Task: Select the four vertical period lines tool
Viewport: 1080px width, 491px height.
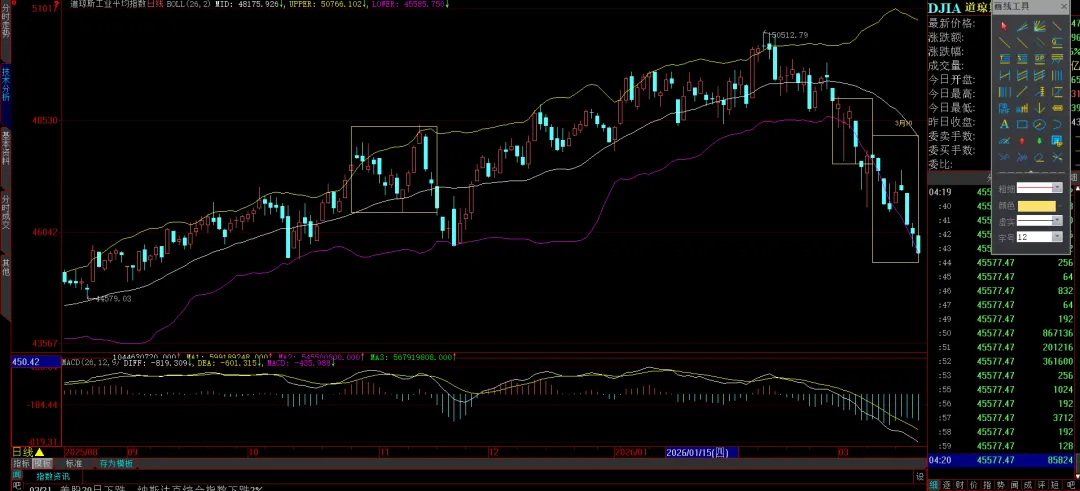Action: 1057,75
